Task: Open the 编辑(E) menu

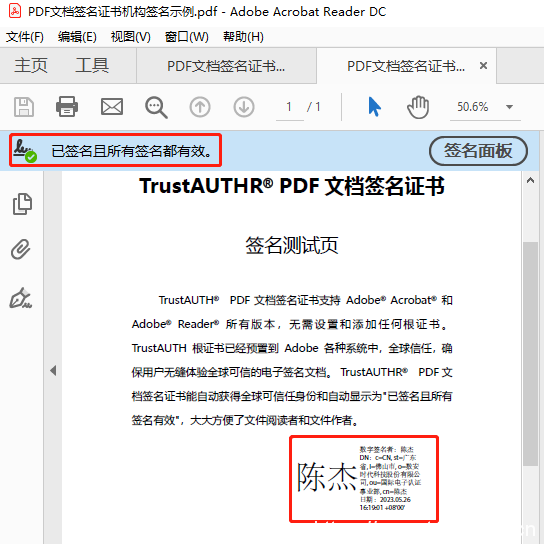Action: [x=77, y=36]
